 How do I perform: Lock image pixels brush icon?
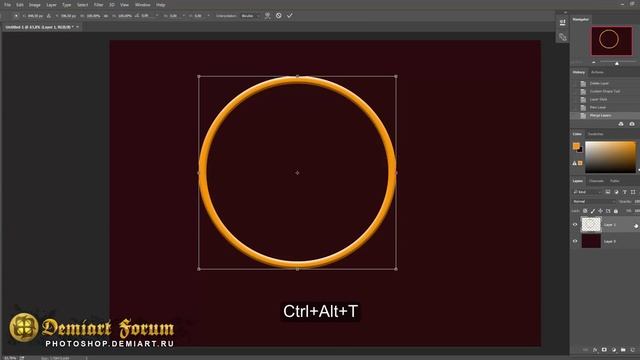tap(593, 211)
